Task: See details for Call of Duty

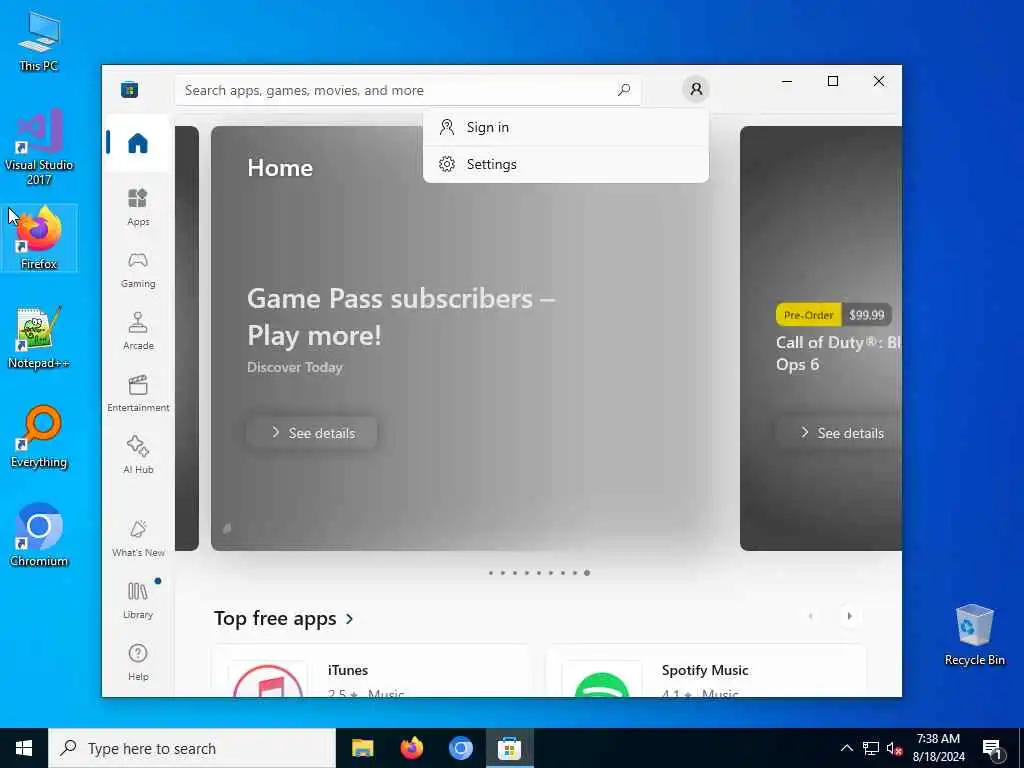Action: (x=841, y=433)
